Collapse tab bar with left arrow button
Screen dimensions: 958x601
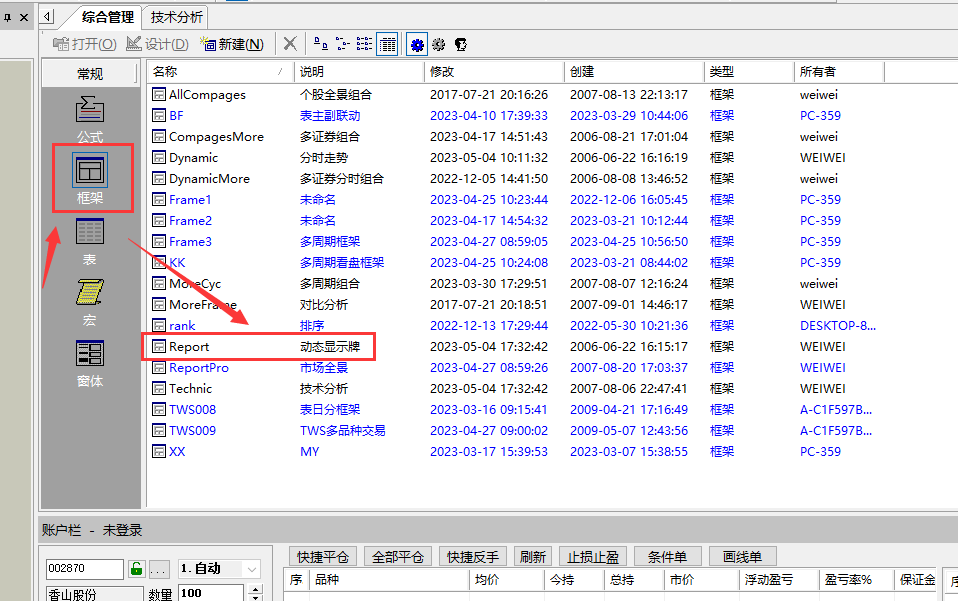[47, 16]
